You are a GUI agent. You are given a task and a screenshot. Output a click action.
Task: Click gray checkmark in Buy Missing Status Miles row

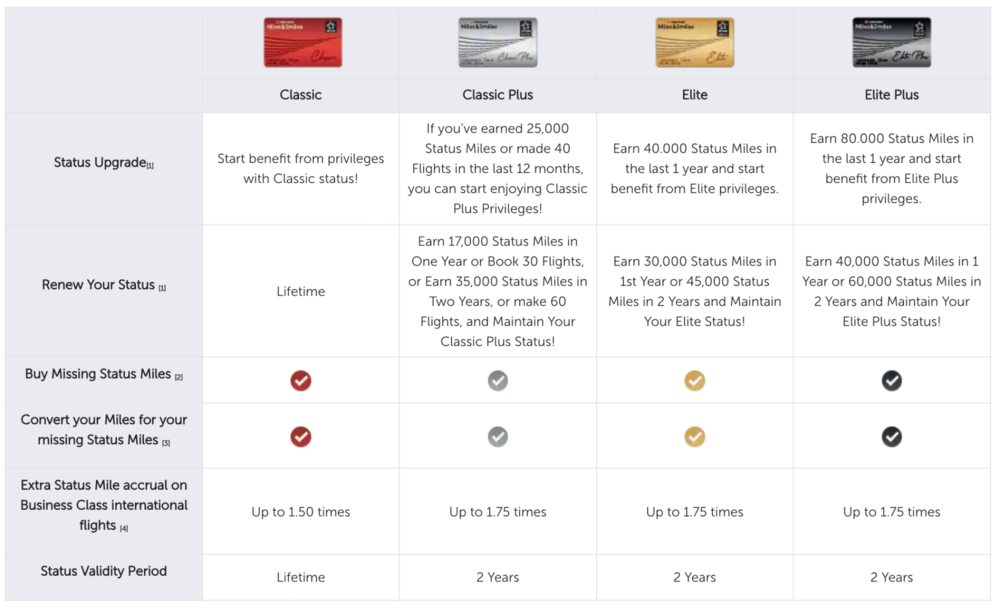tap(497, 380)
